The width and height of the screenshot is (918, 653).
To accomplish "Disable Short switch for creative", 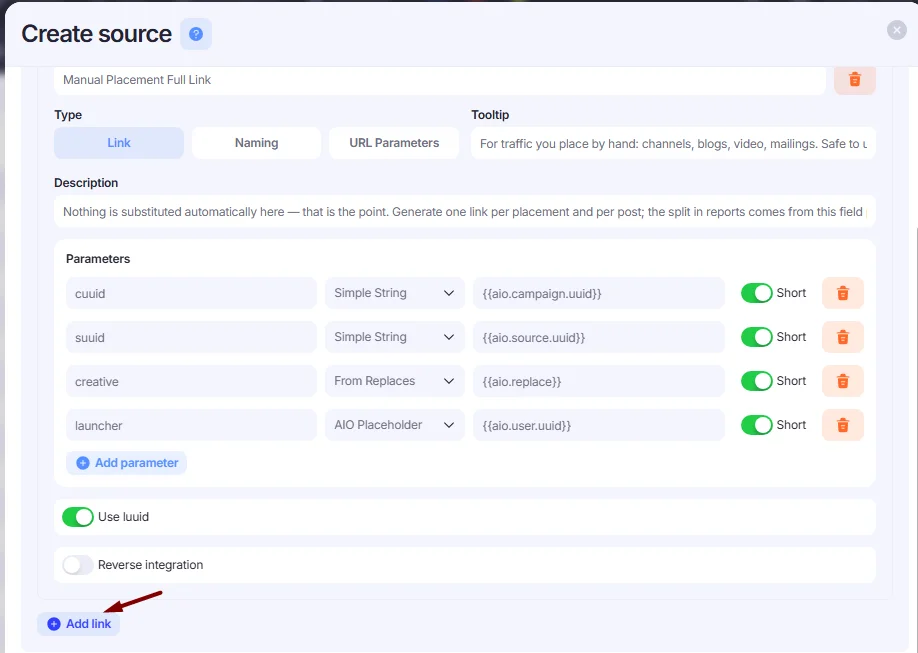I will [x=756, y=381].
